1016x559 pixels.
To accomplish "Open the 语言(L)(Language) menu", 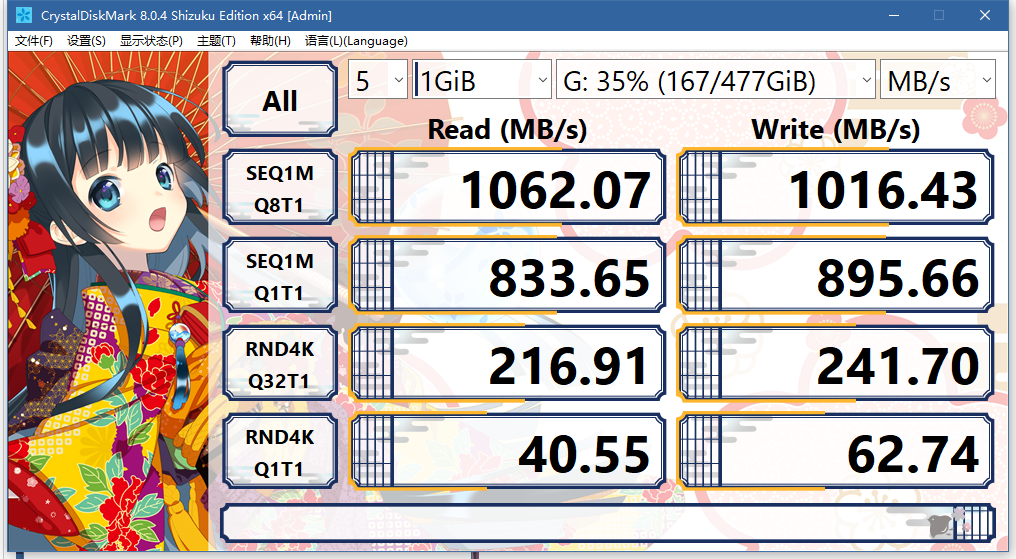I will click(356, 41).
